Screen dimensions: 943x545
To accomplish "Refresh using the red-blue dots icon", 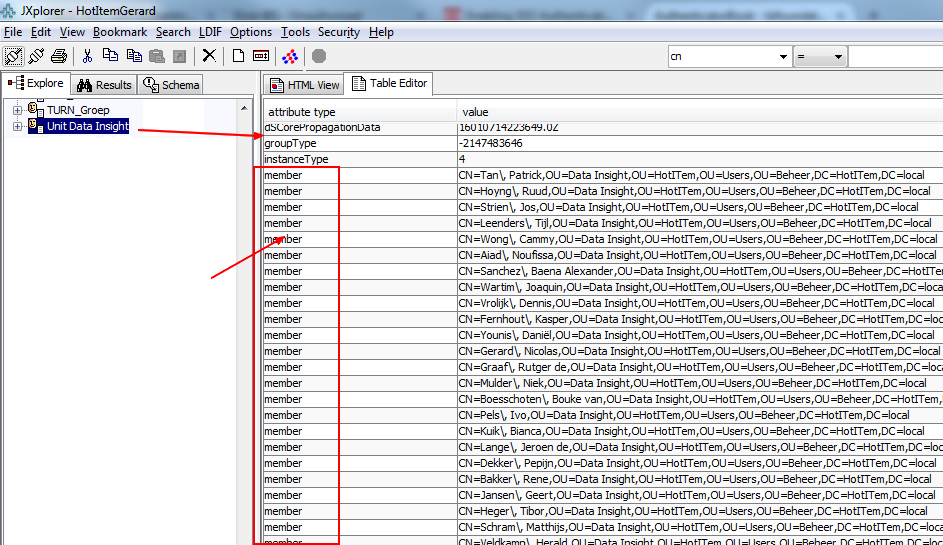I will 290,56.
